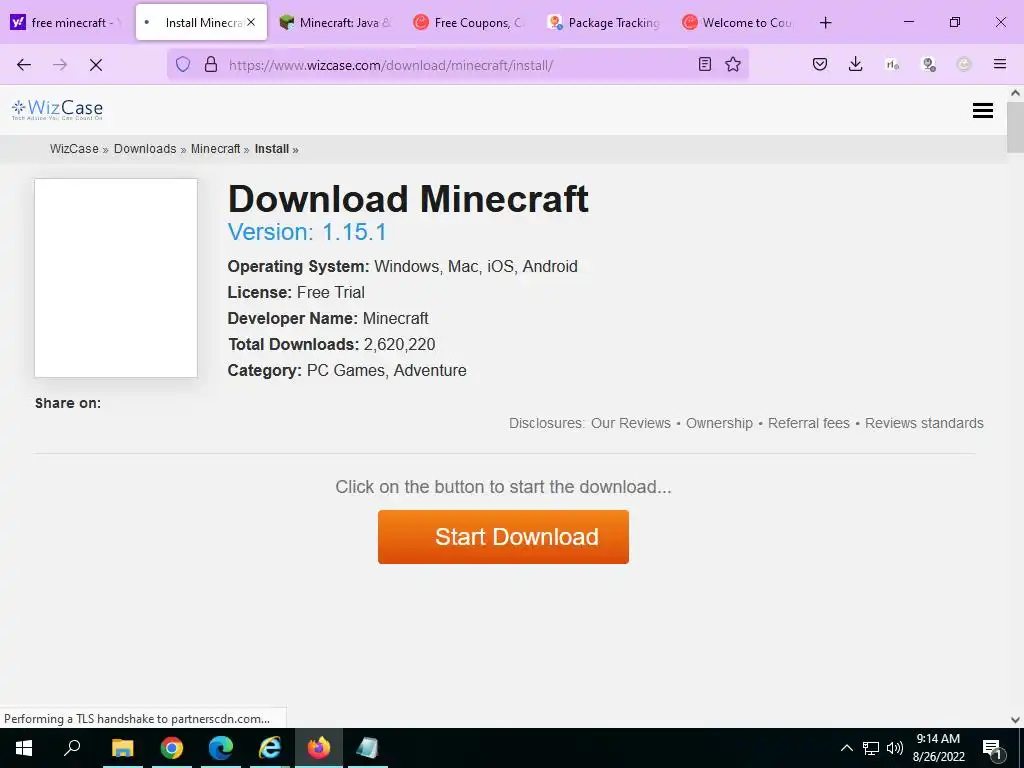Click the blank Minecraft product image

[116, 278]
